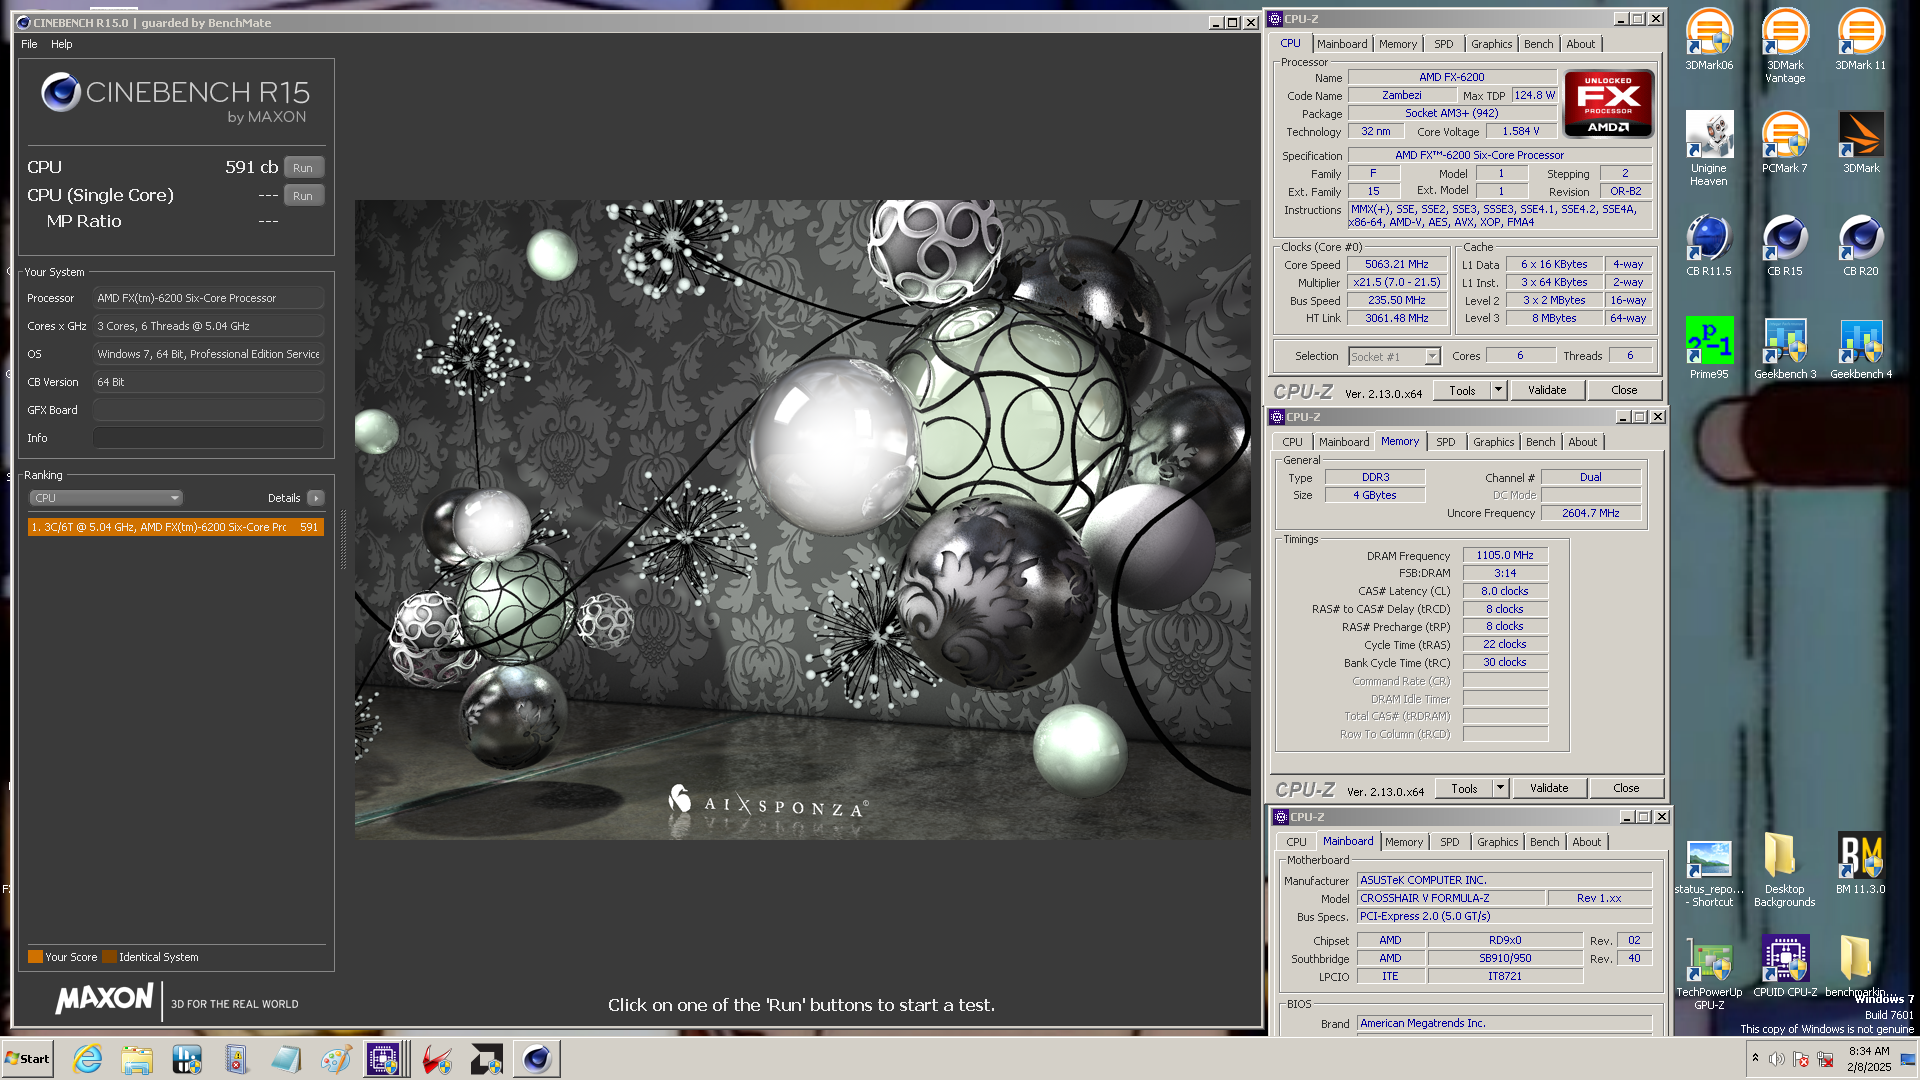Open the Cinebench File menu

pyautogui.click(x=29, y=44)
